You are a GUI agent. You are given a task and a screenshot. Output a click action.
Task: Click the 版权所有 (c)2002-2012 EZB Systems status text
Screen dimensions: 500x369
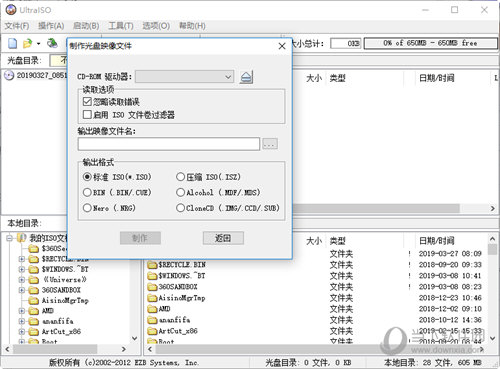[124, 362]
